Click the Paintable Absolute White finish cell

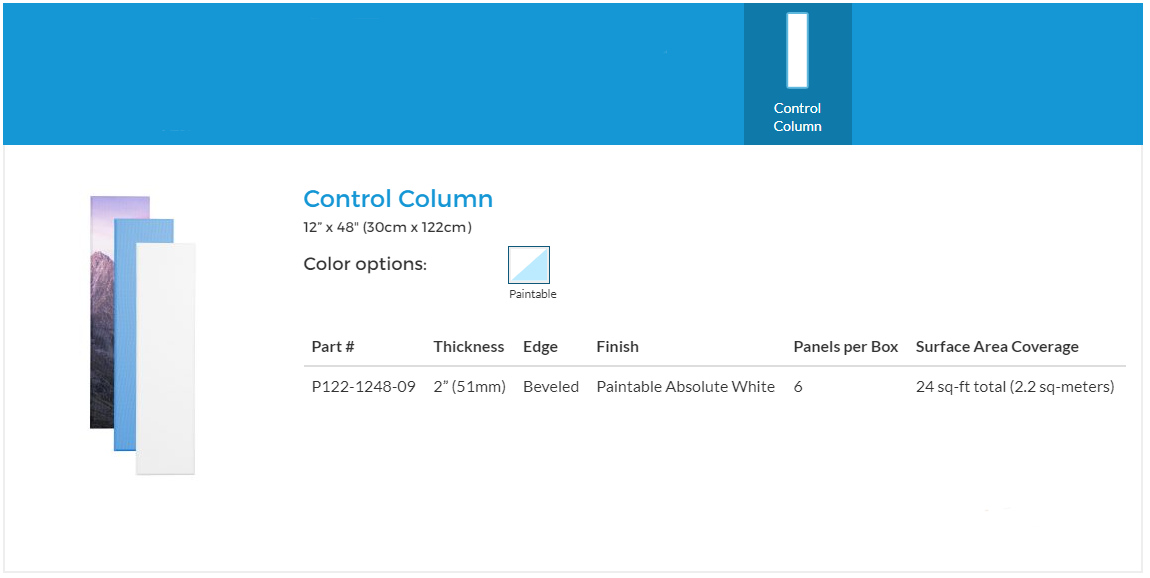(x=685, y=387)
